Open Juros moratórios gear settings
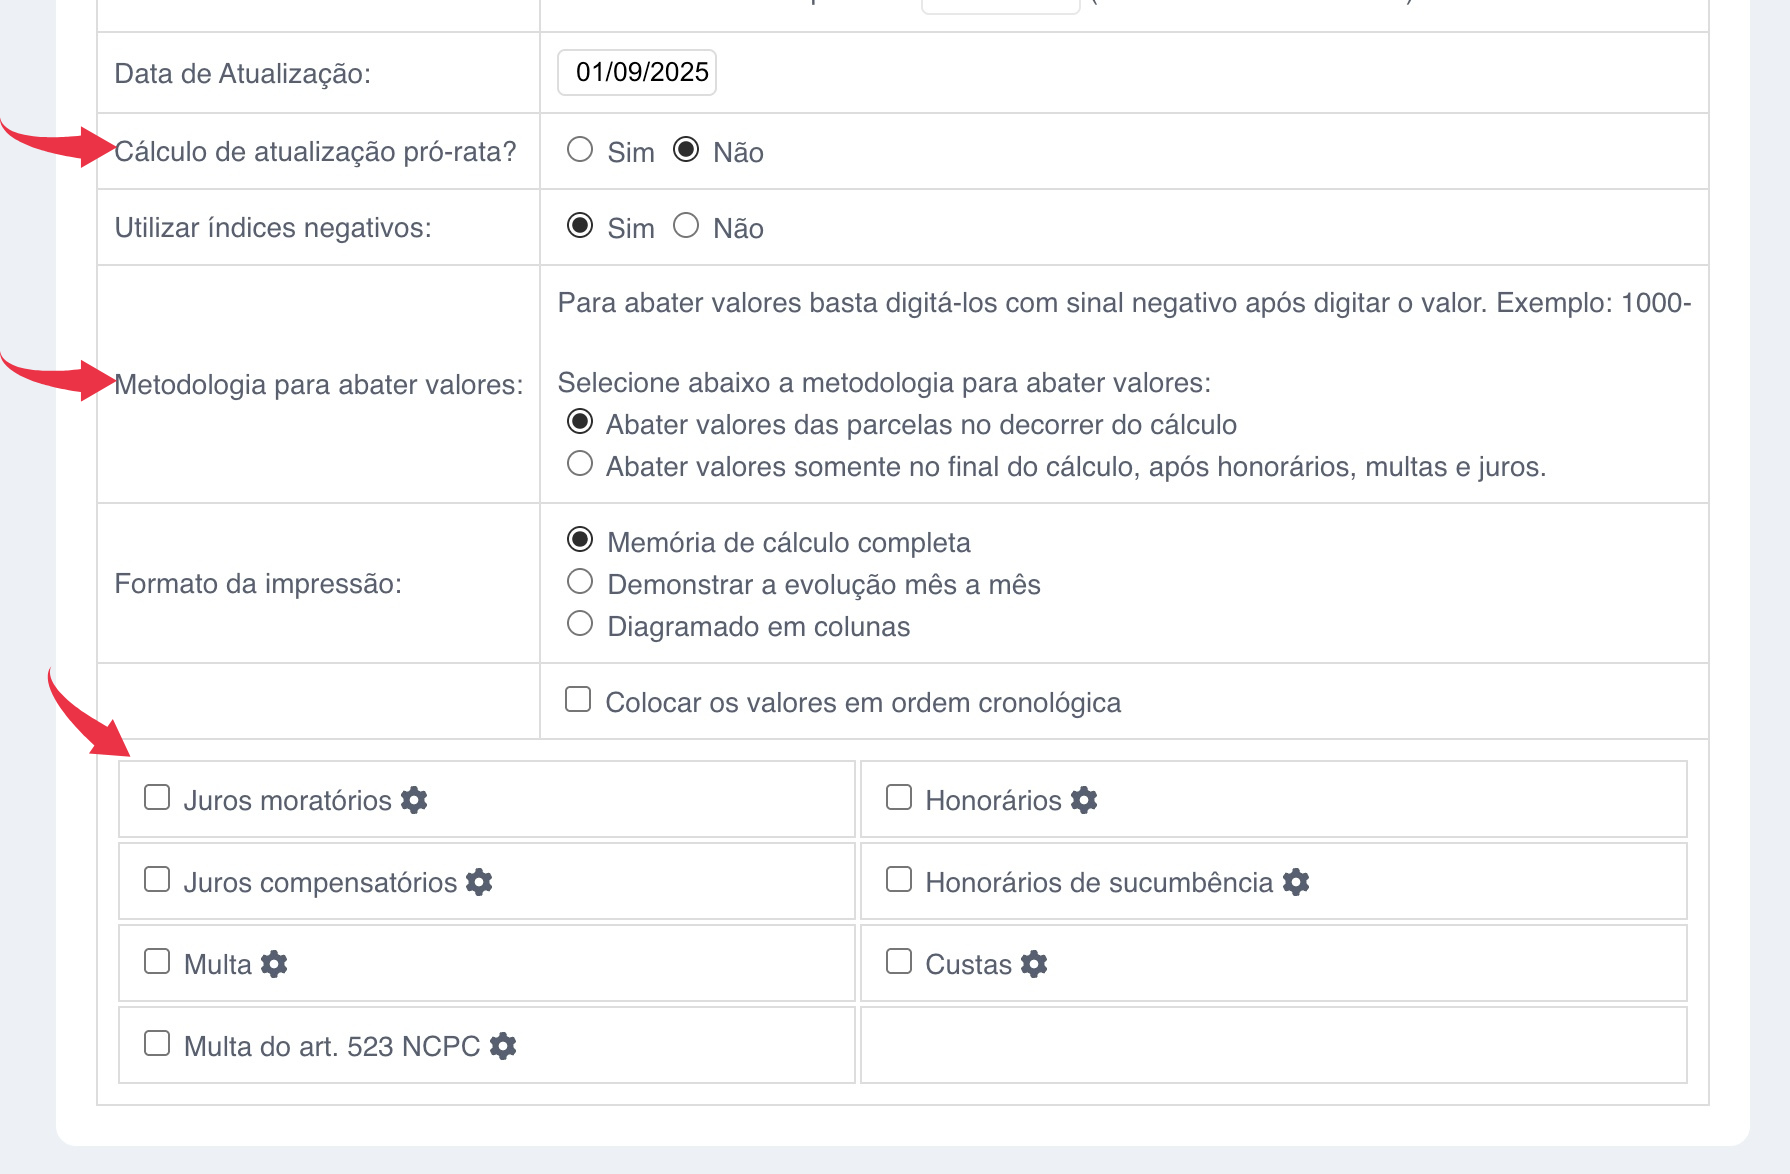Image resolution: width=1790 pixels, height=1174 pixels. [414, 800]
